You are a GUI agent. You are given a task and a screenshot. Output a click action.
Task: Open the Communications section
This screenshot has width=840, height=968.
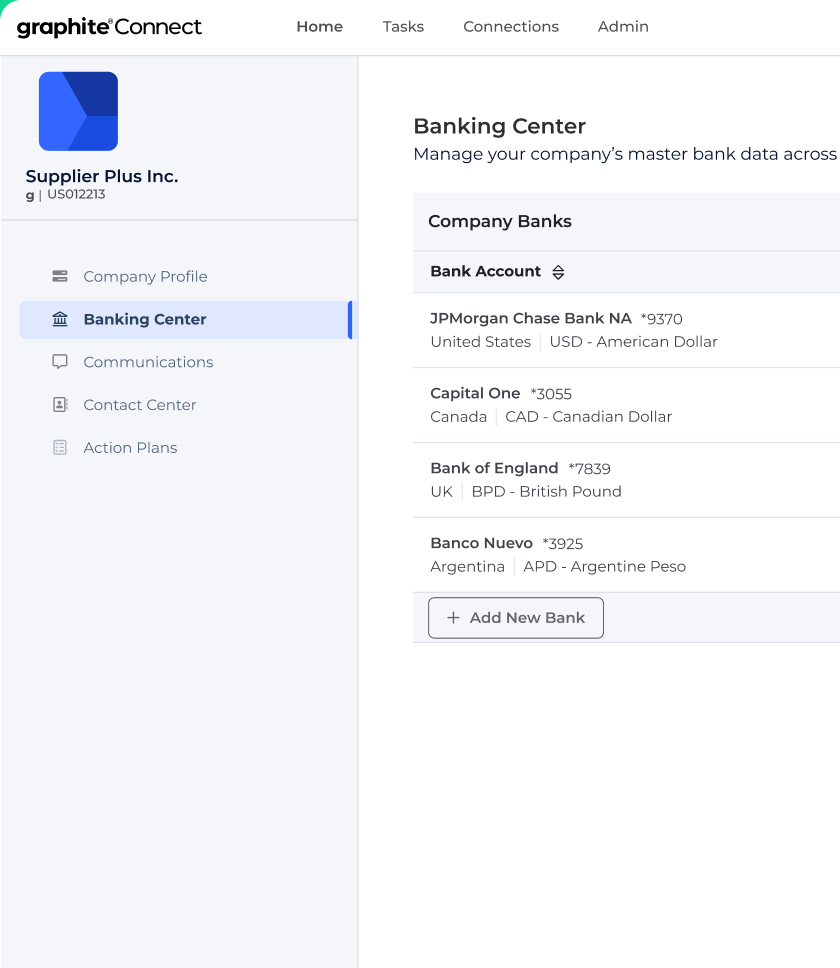click(x=148, y=362)
